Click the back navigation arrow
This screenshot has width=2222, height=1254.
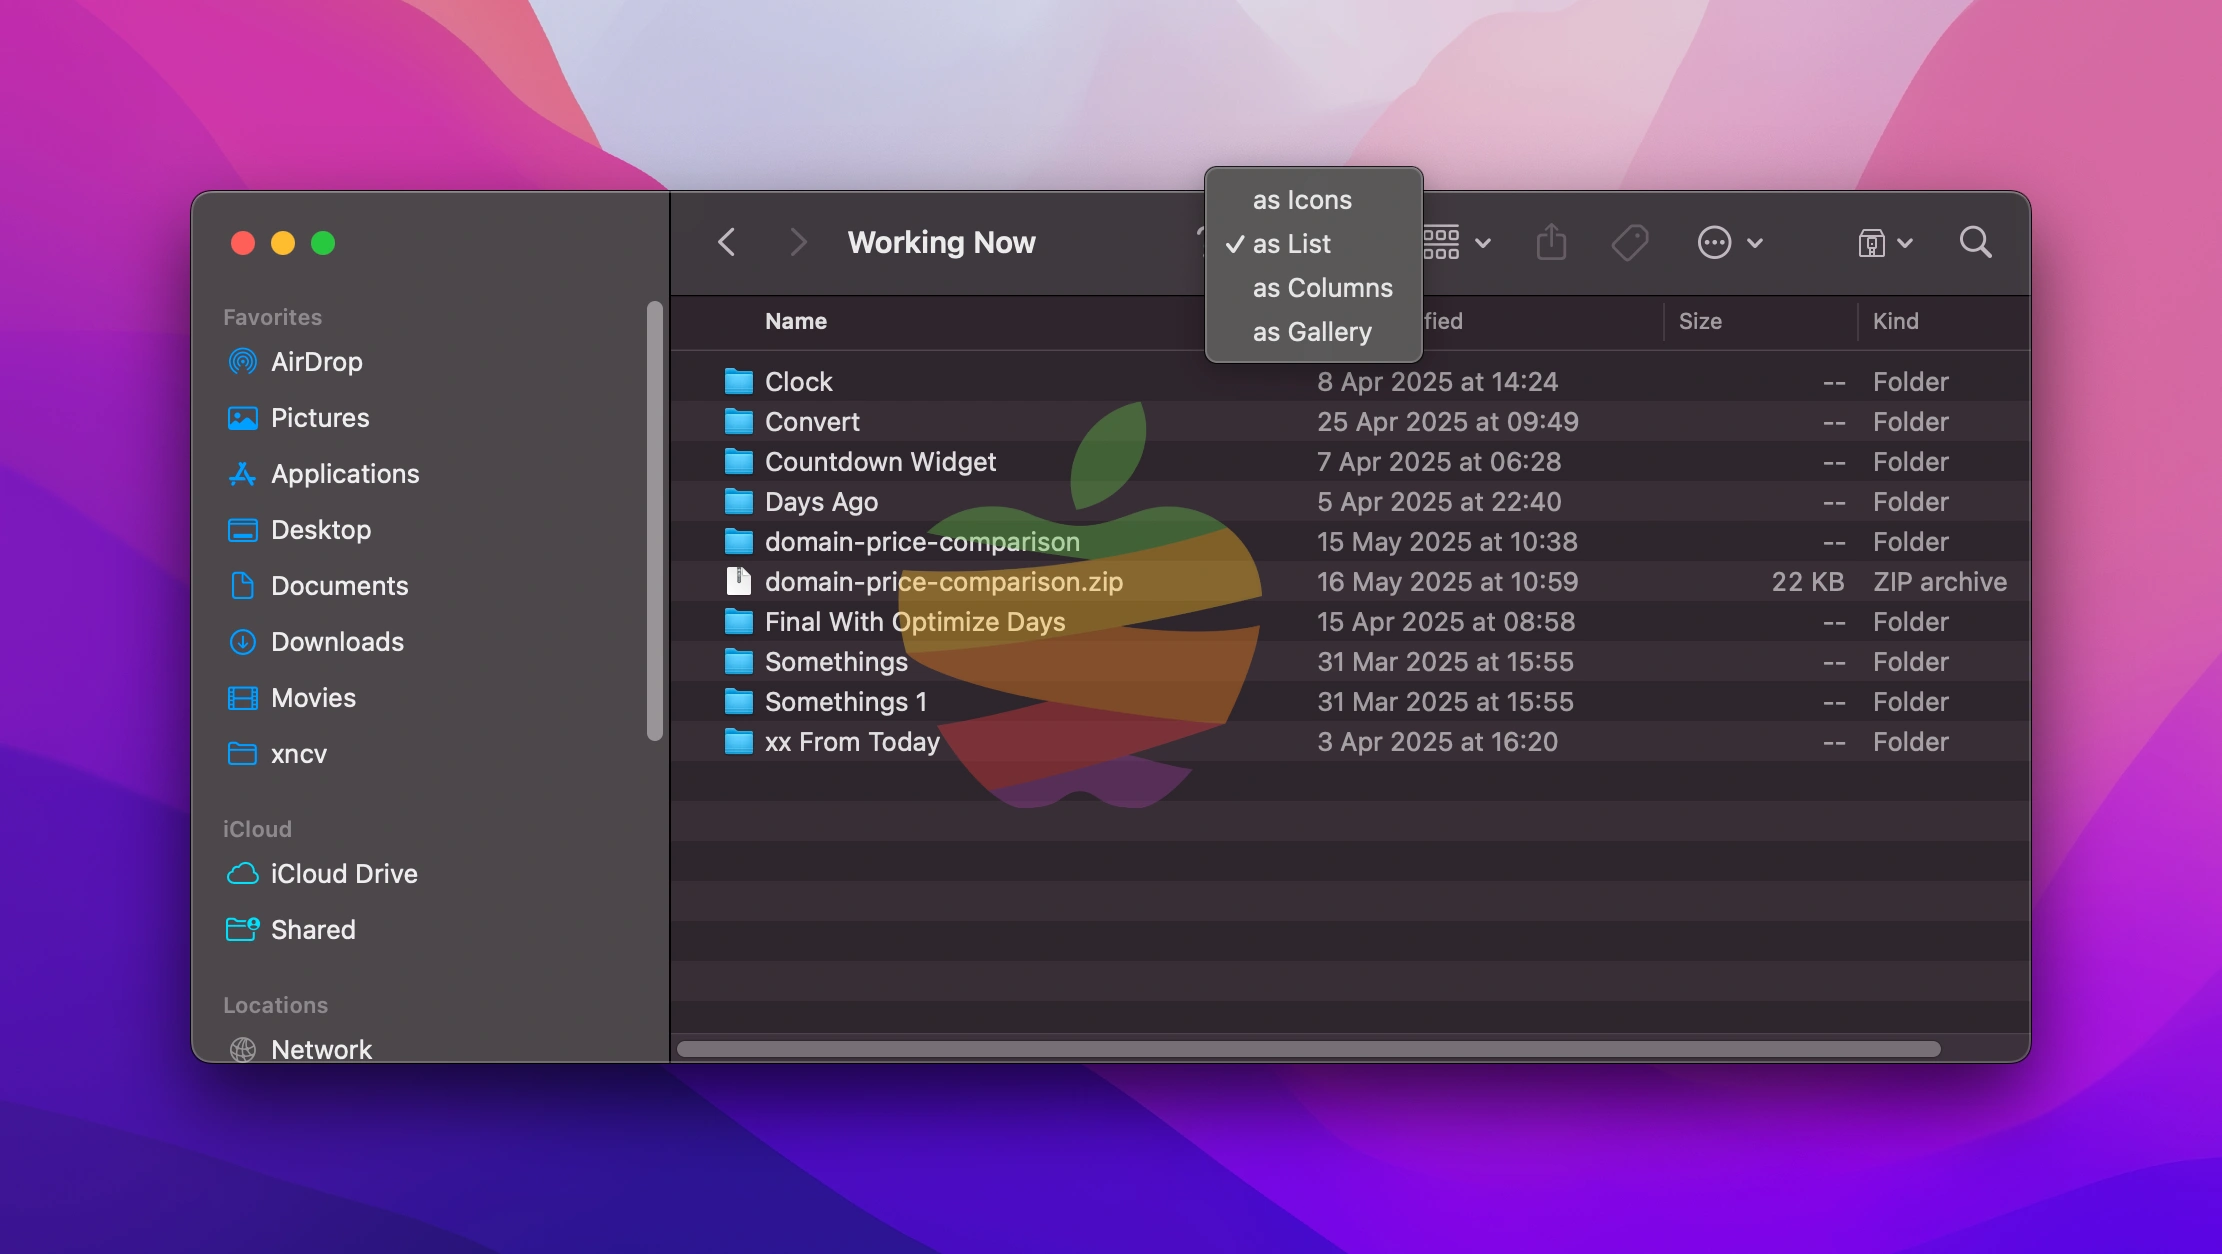pyautogui.click(x=727, y=242)
